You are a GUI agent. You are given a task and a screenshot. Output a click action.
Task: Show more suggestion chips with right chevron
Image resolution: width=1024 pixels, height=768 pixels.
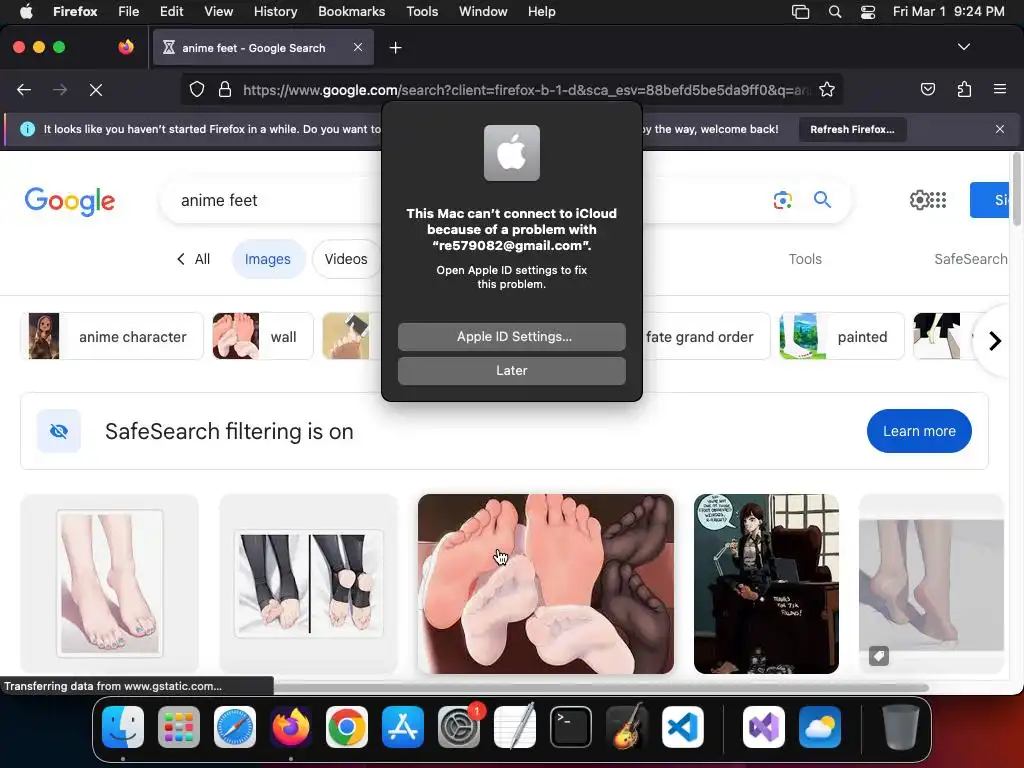tap(994, 340)
